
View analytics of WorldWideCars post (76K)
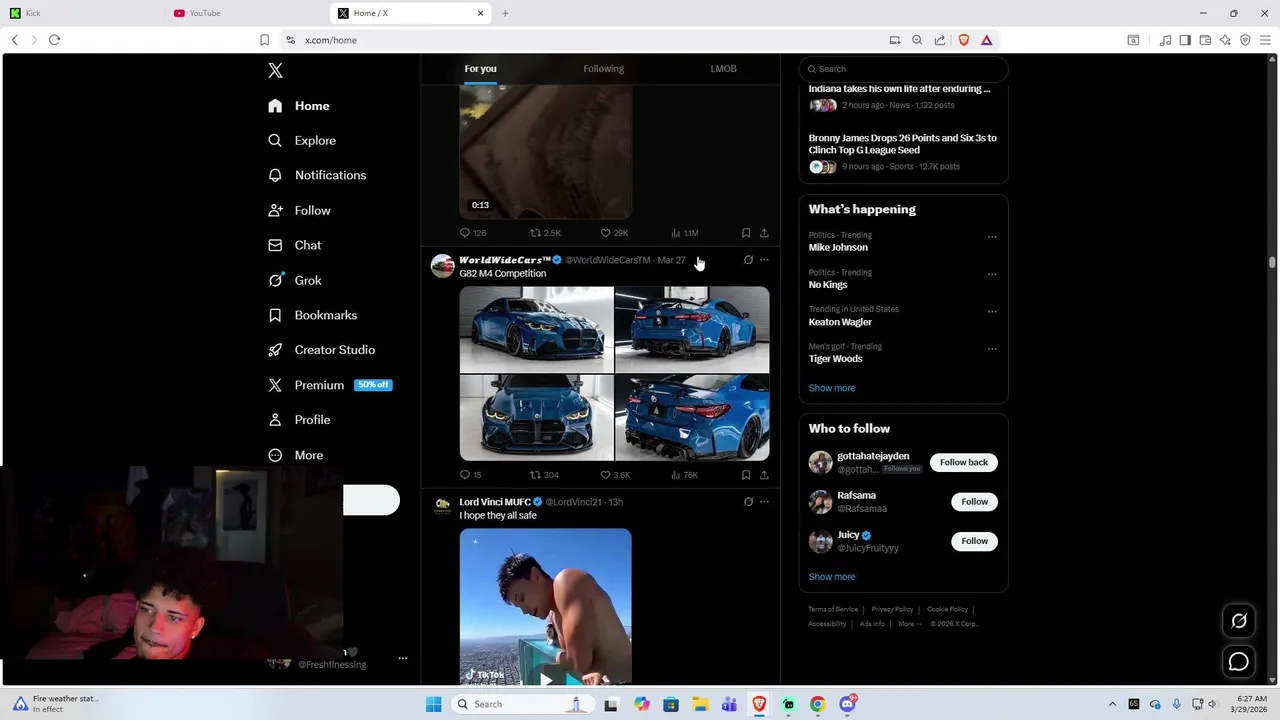[685, 475]
